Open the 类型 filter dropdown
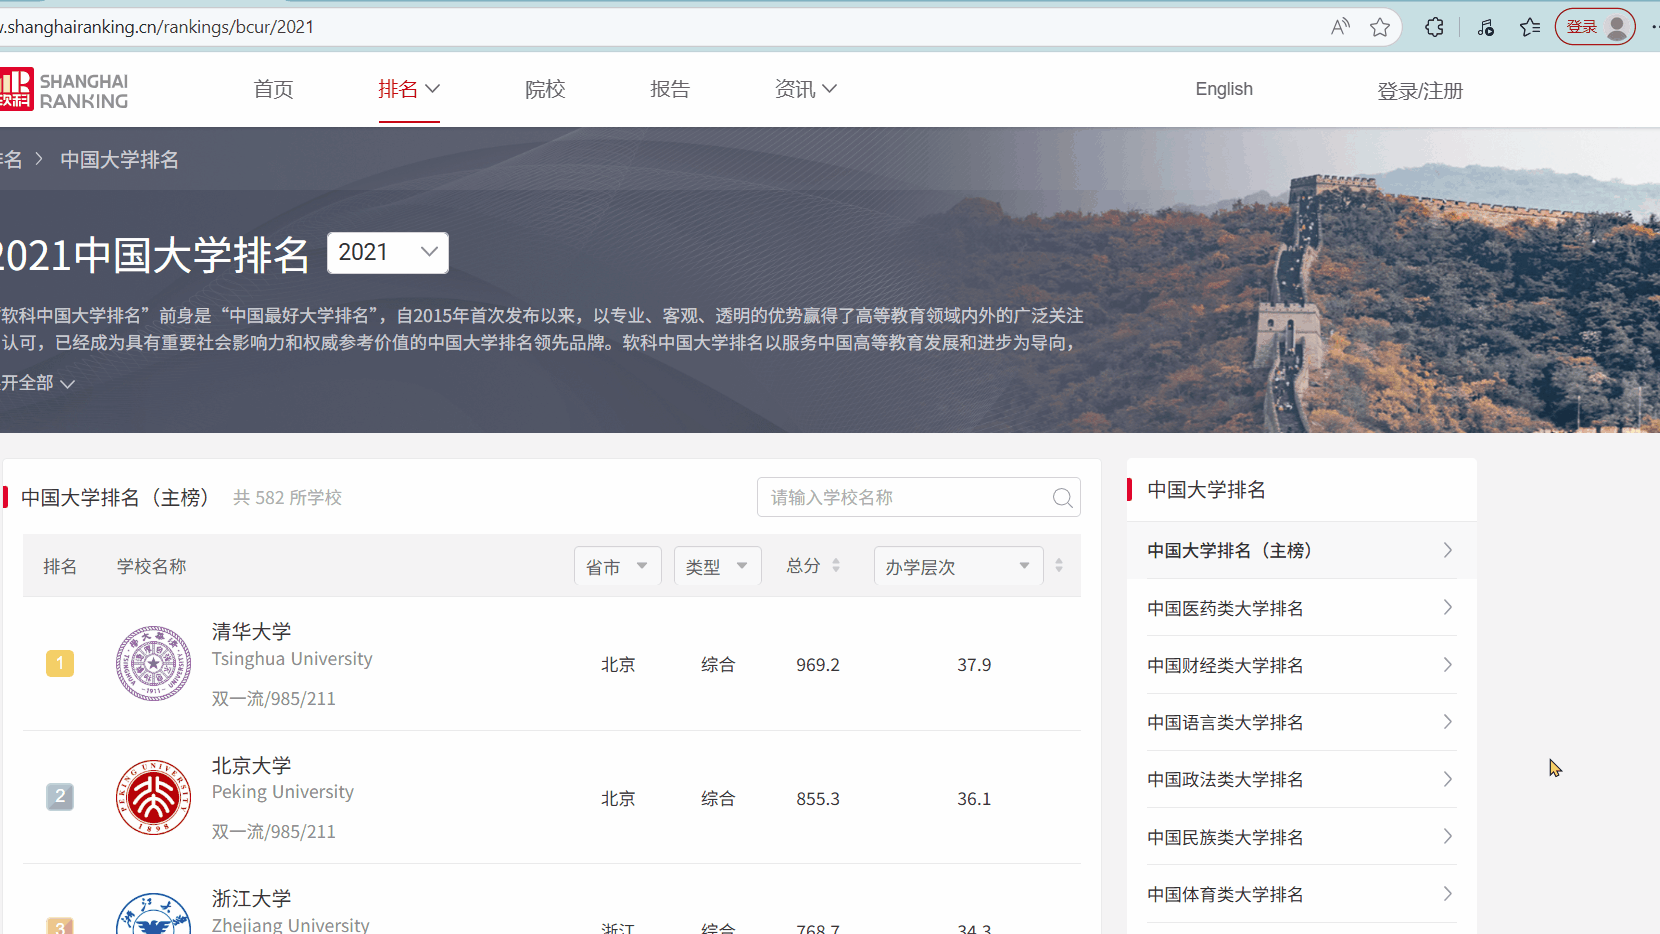Viewport: 1660px width, 934px height. [x=717, y=567]
